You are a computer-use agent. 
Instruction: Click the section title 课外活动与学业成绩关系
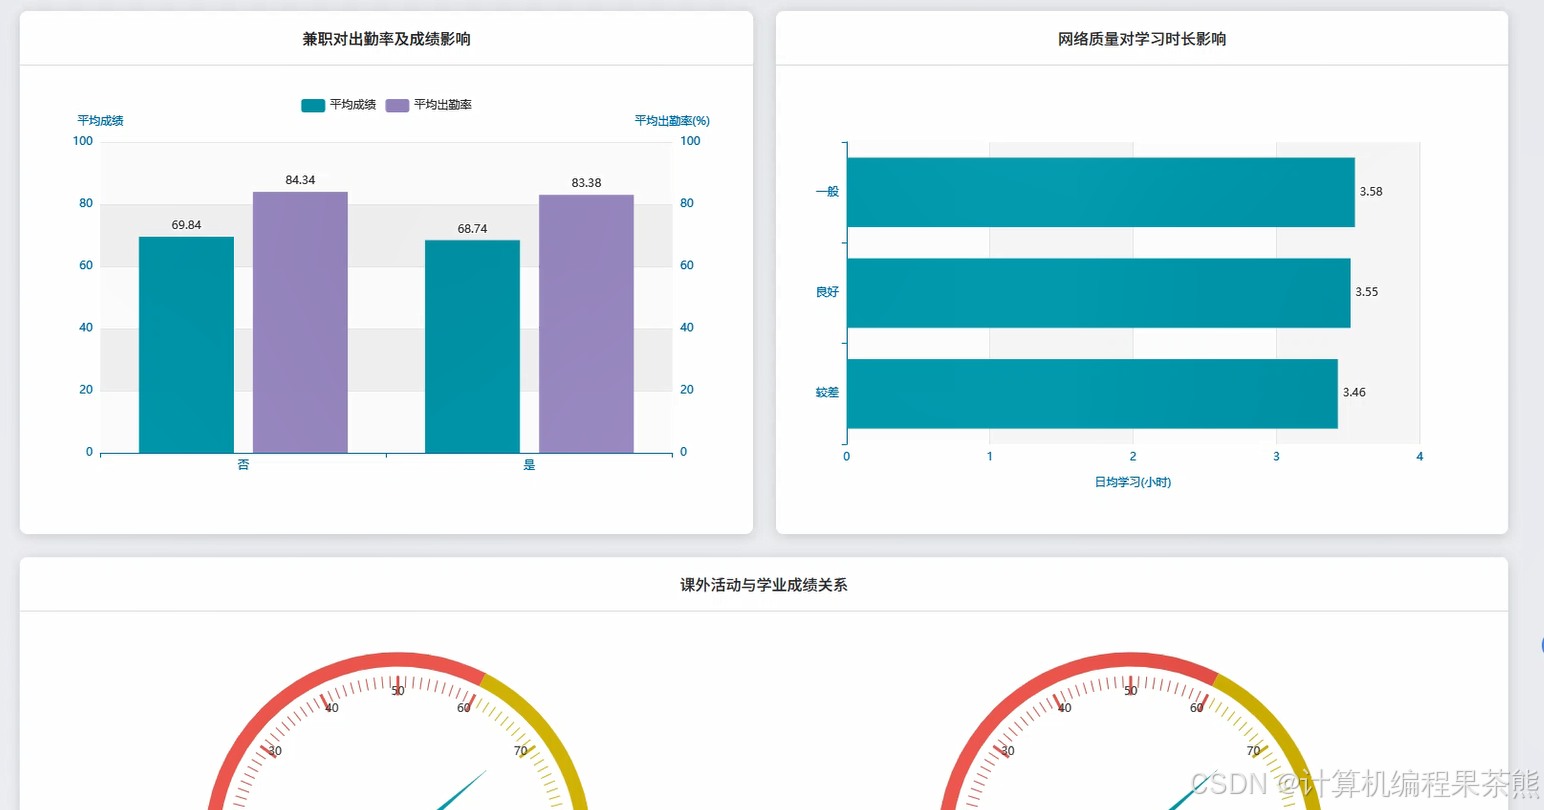764,585
